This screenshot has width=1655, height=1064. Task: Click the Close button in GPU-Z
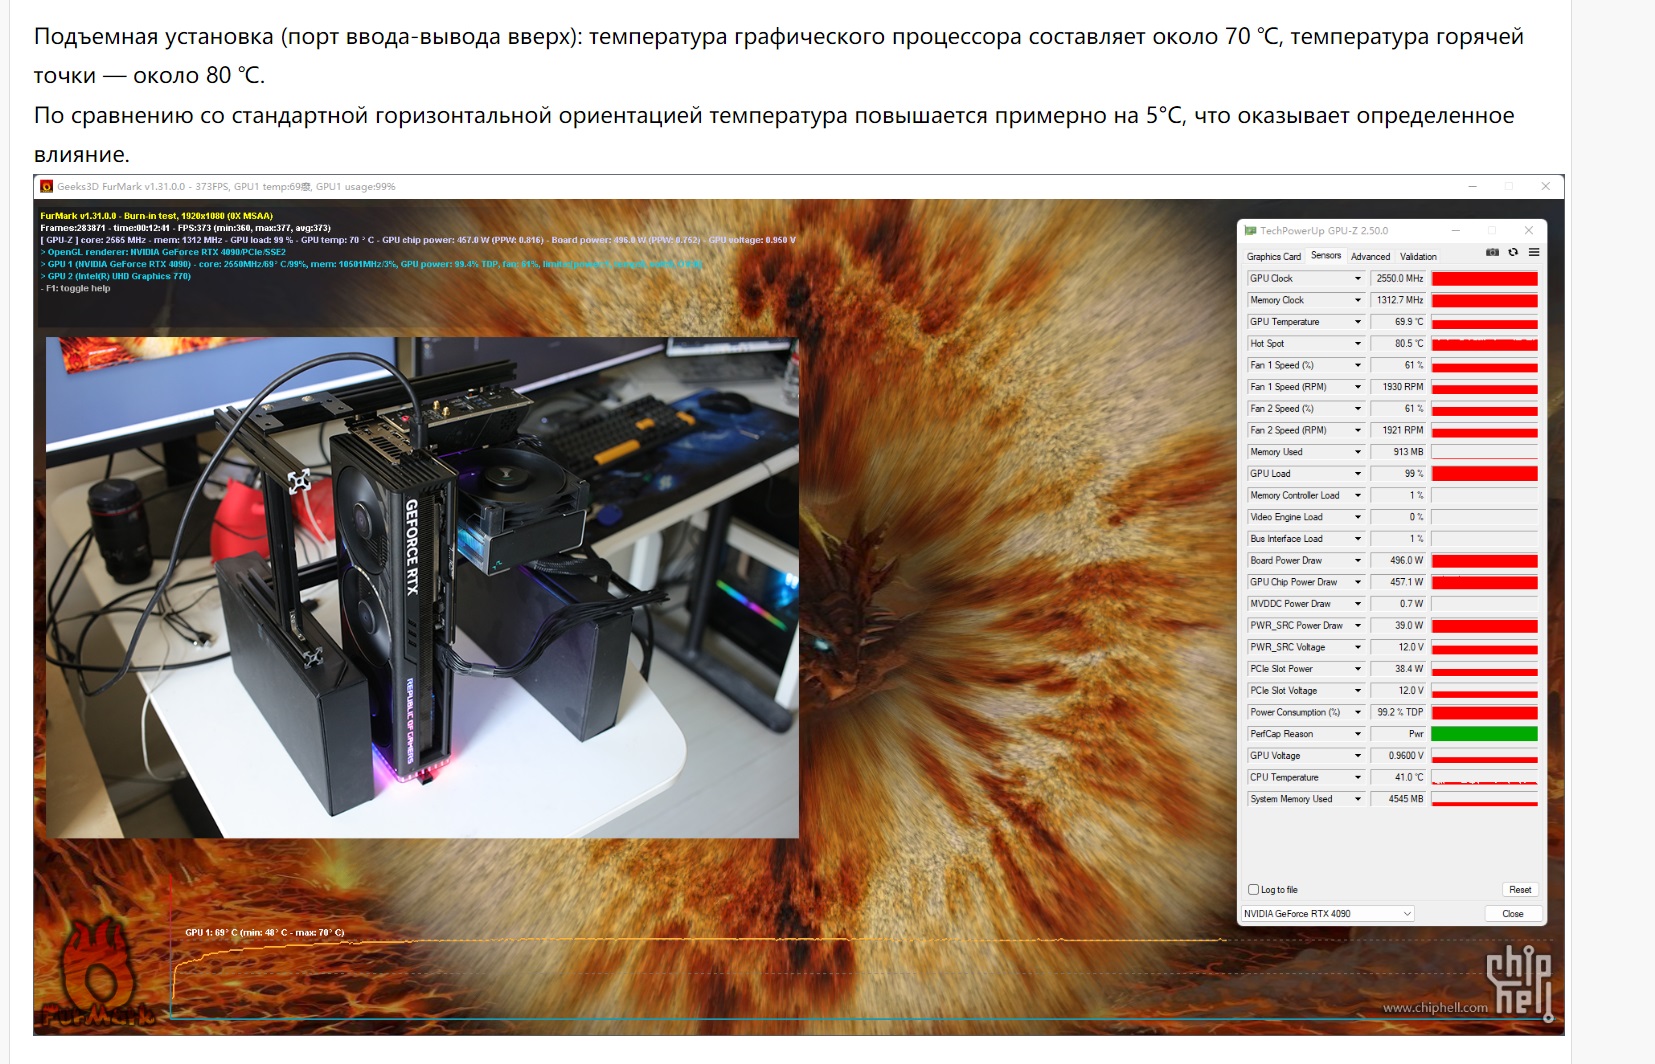click(x=1513, y=914)
